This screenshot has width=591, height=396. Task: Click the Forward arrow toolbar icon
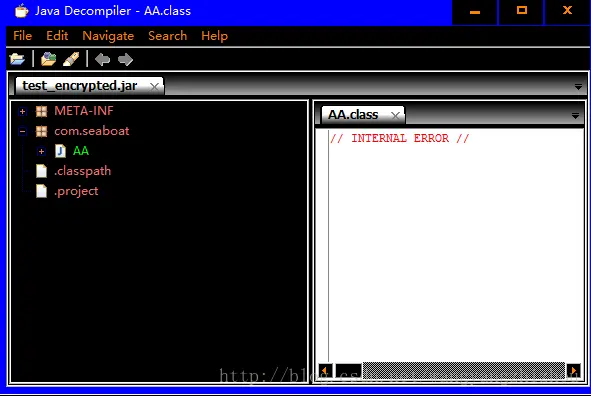tap(126, 60)
